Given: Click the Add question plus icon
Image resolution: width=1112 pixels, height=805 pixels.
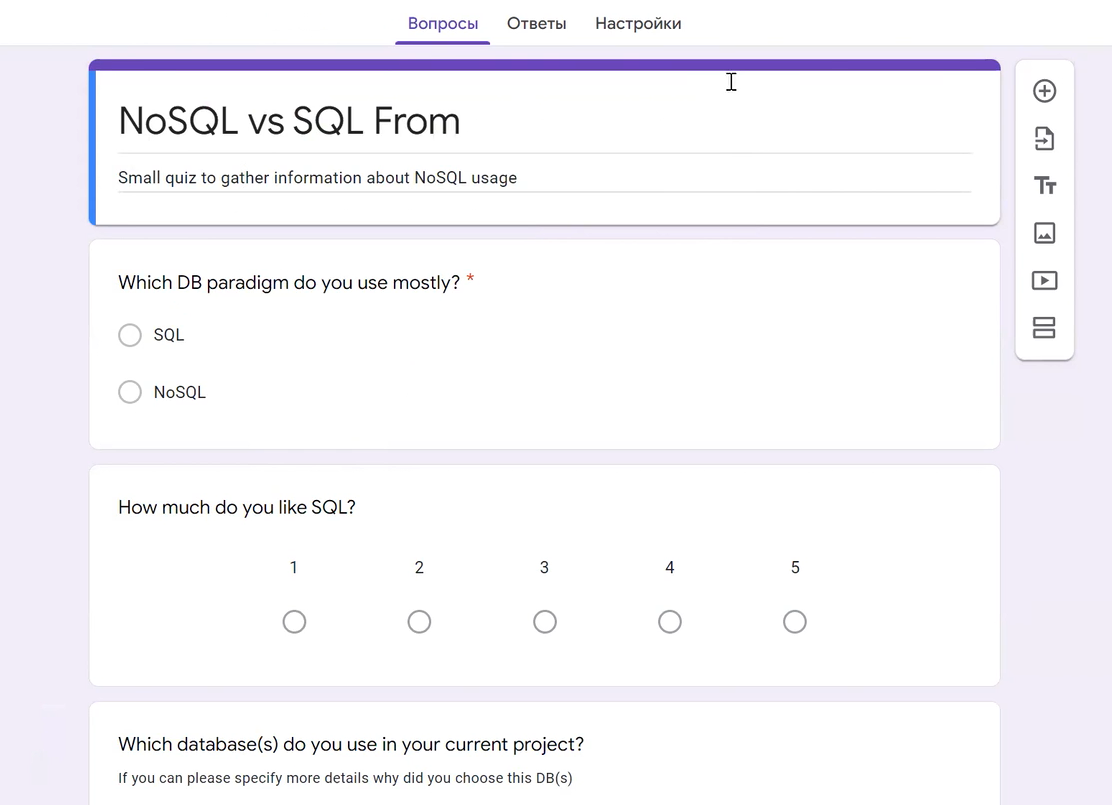Looking at the screenshot, I should [x=1044, y=90].
